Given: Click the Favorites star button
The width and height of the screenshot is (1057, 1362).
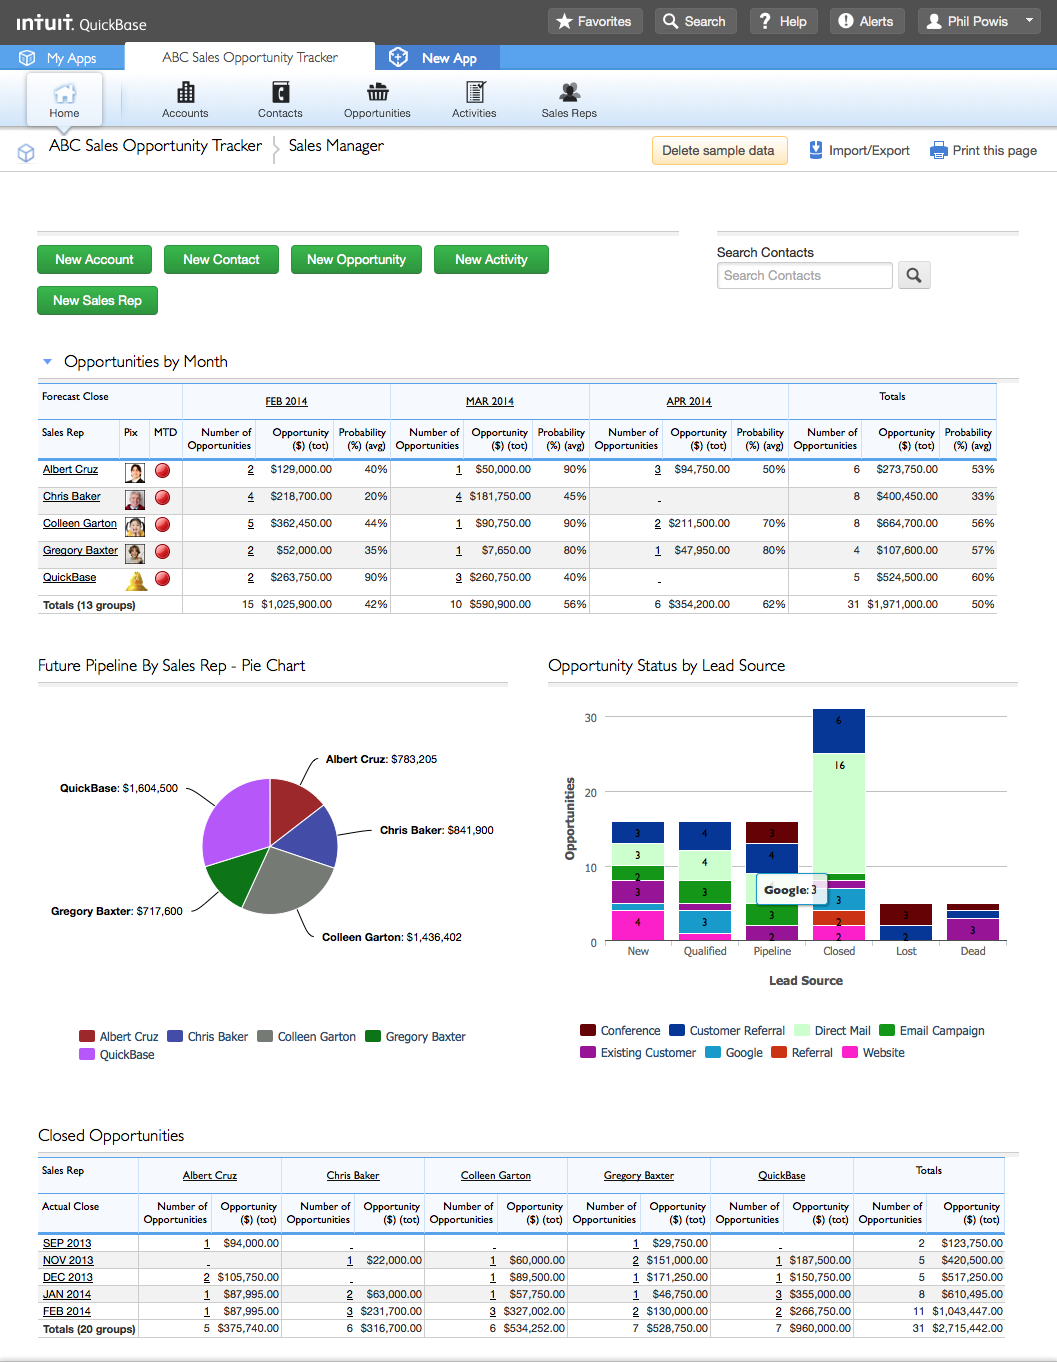Looking at the screenshot, I should click(594, 21).
